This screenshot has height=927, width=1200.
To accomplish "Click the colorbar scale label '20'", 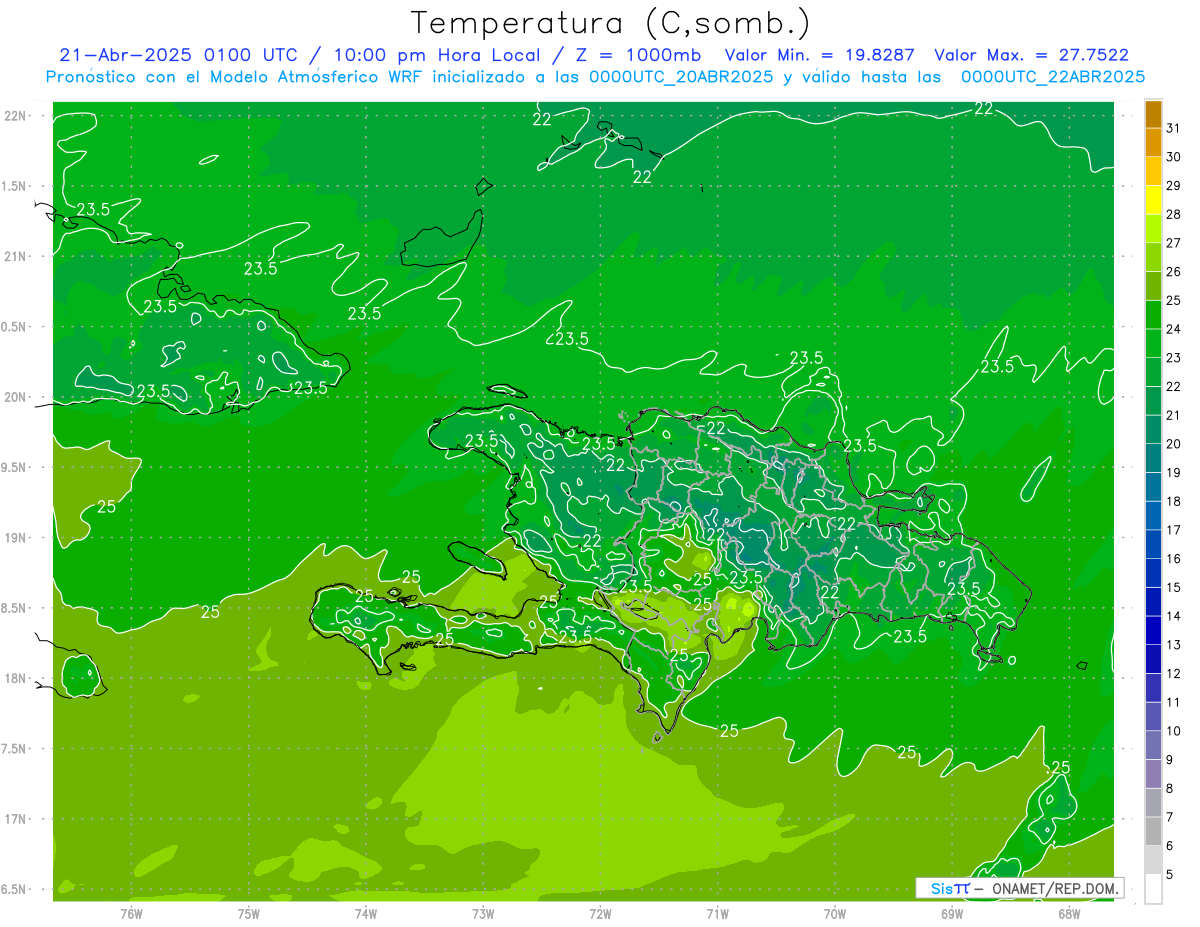I will click(x=1173, y=444).
